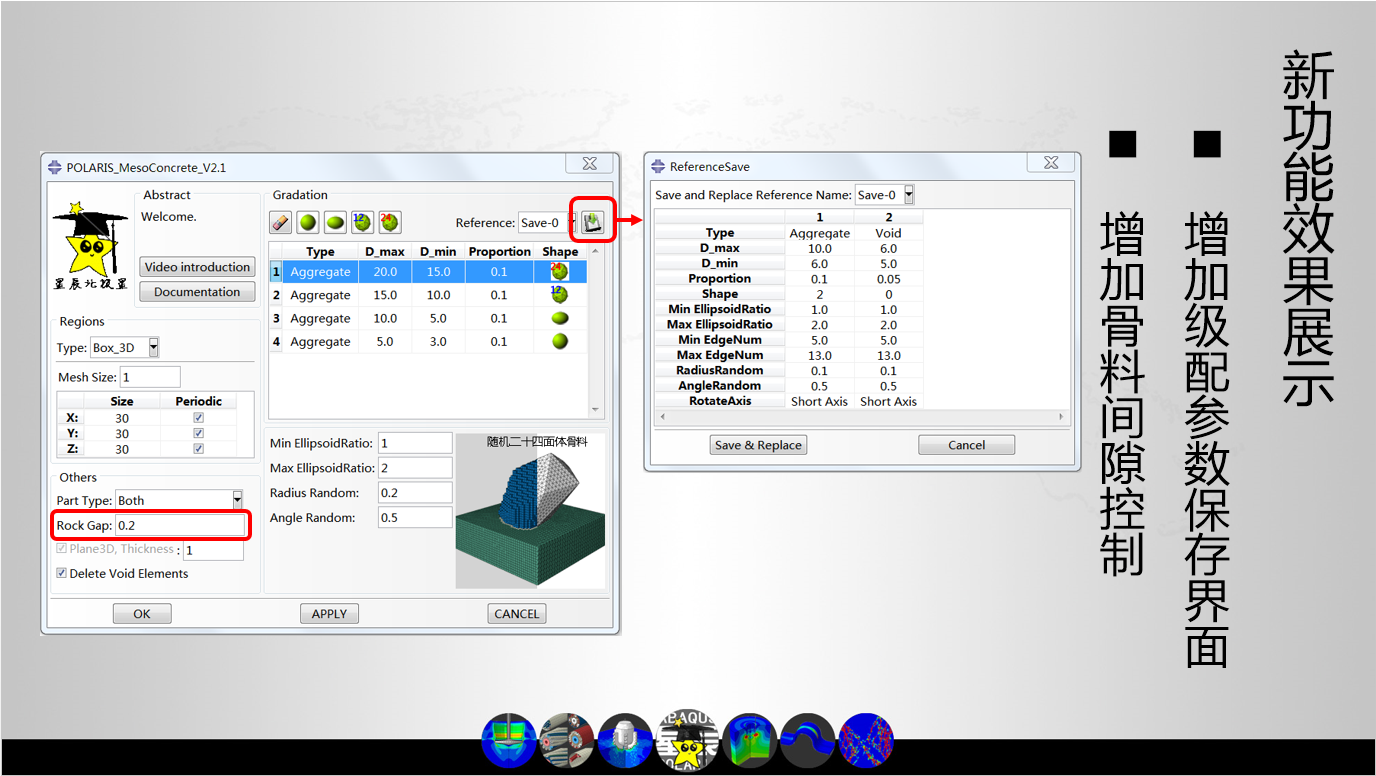Screen dimensions: 1376x776
Task: Choose the 12-face polyhedron aggregate icon
Action: 362,223
